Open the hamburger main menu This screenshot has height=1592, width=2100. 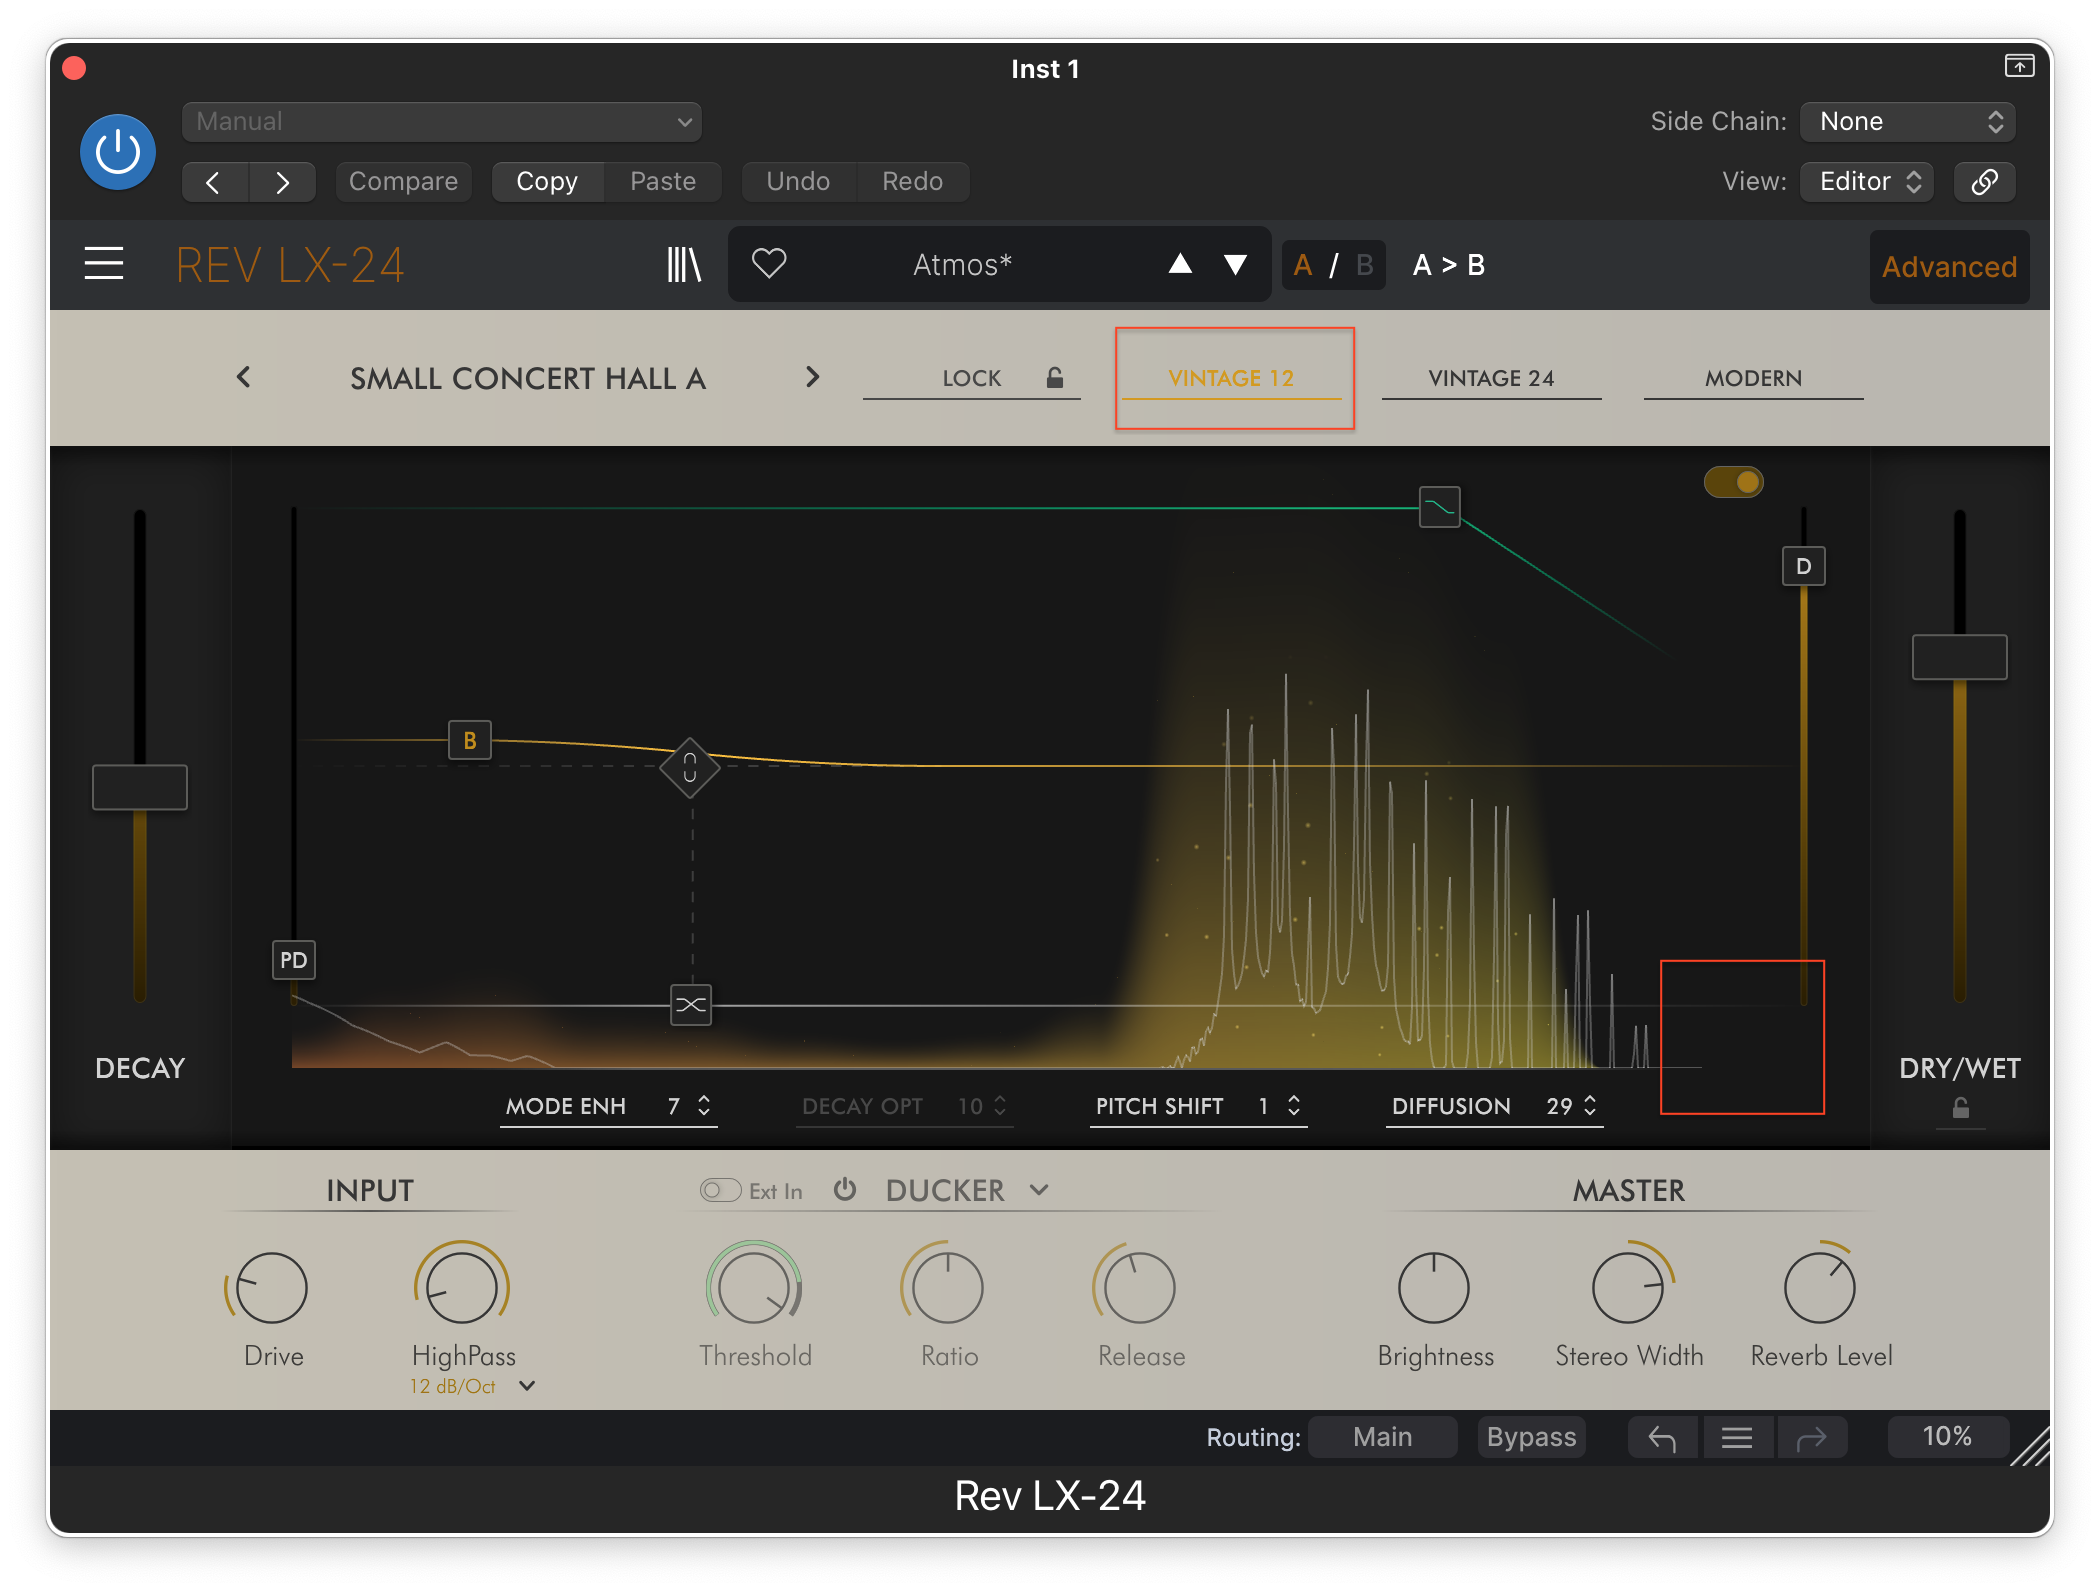[104, 264]
